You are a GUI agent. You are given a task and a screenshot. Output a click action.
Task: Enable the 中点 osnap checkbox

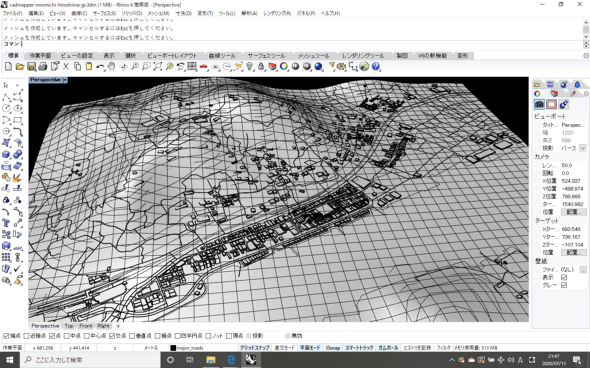[67, 336]
